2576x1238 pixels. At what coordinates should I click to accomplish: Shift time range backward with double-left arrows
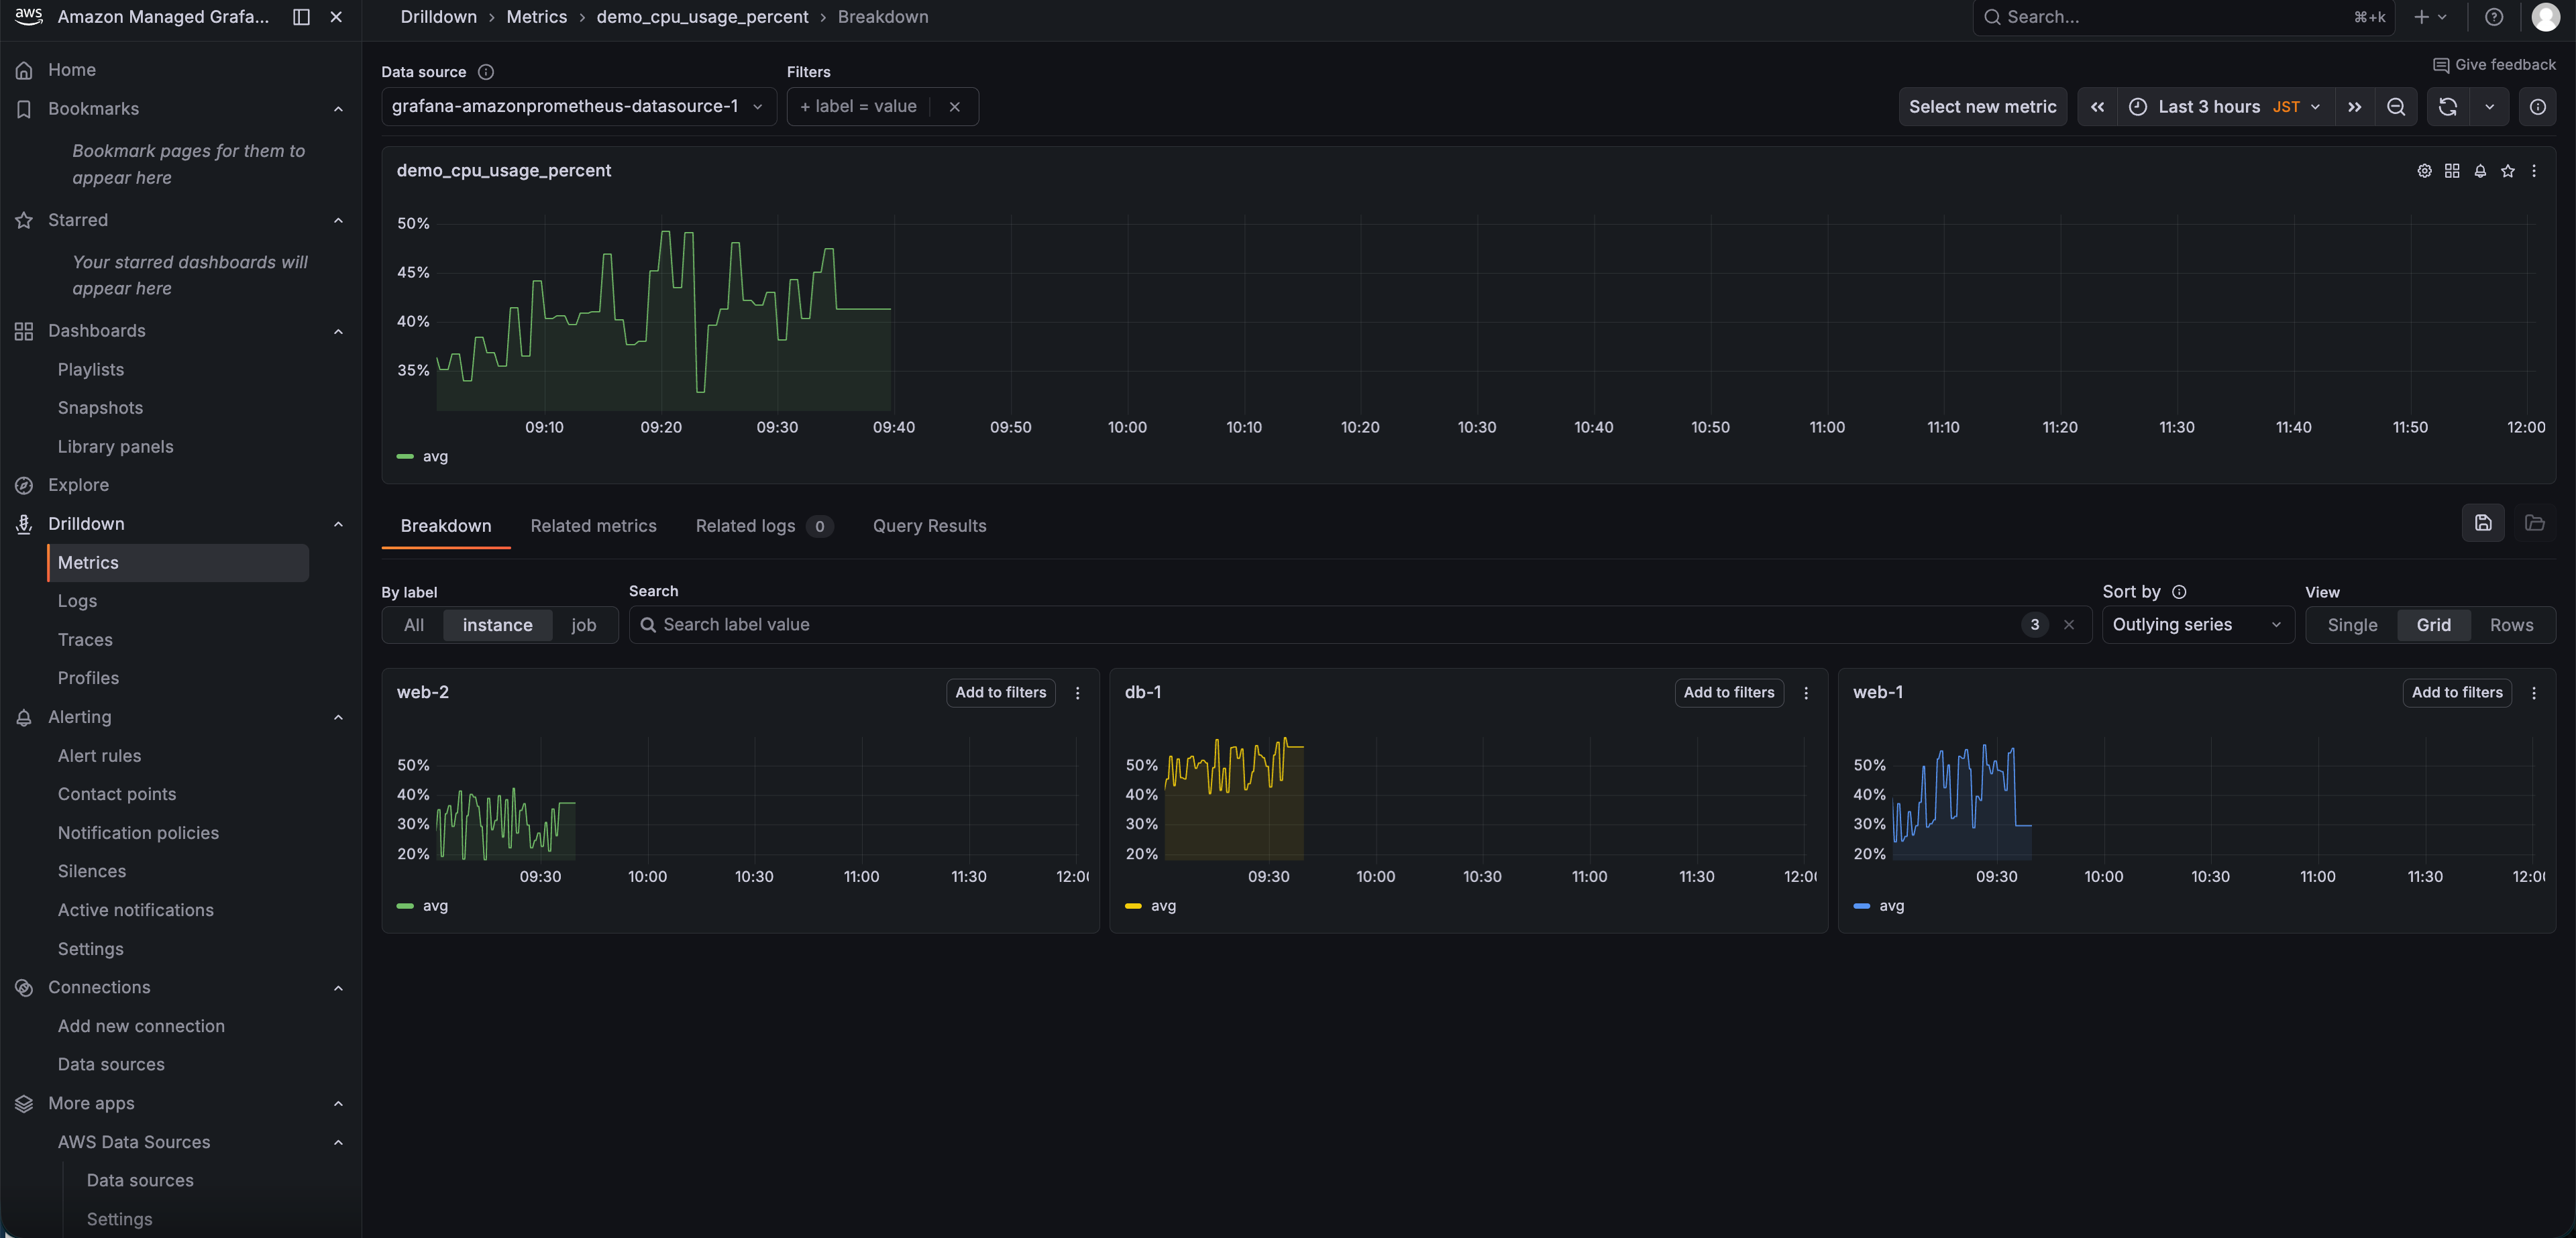pyautogui.click(x=2097, y=107)
